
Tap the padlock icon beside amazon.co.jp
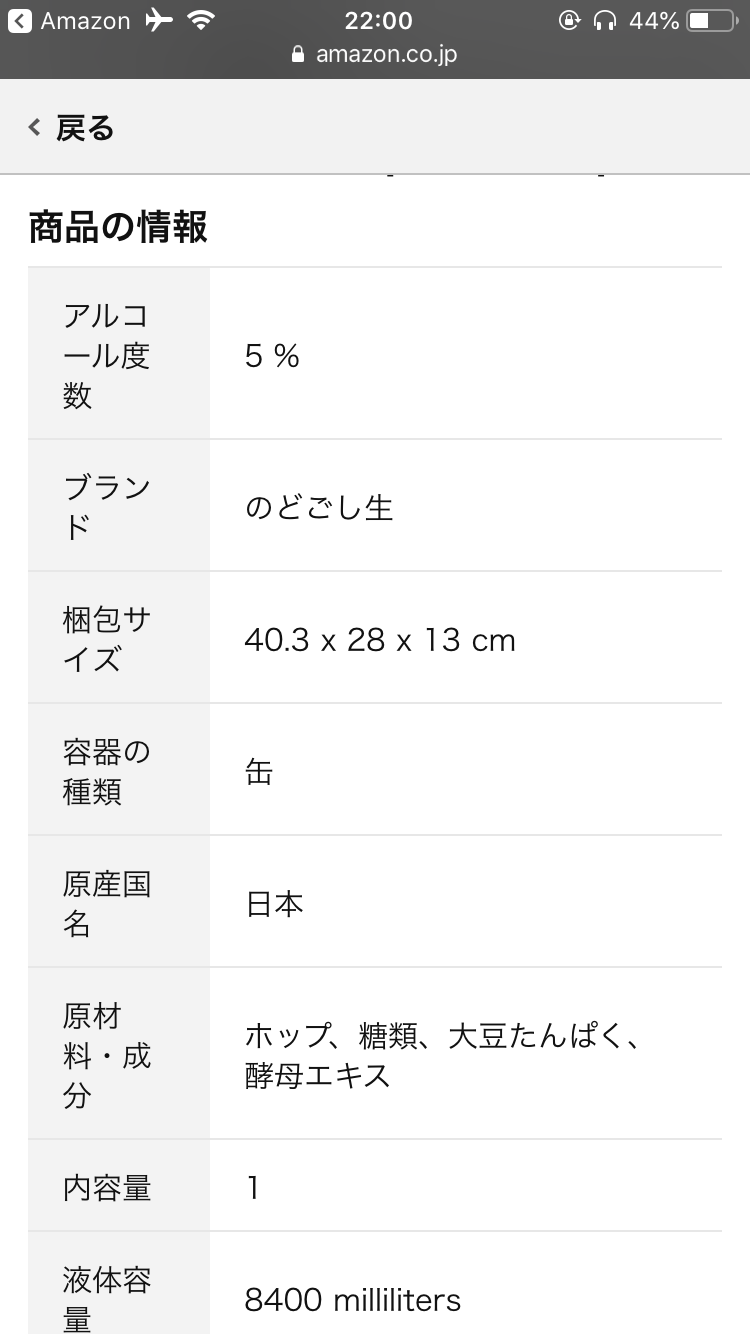click(297, 55)
